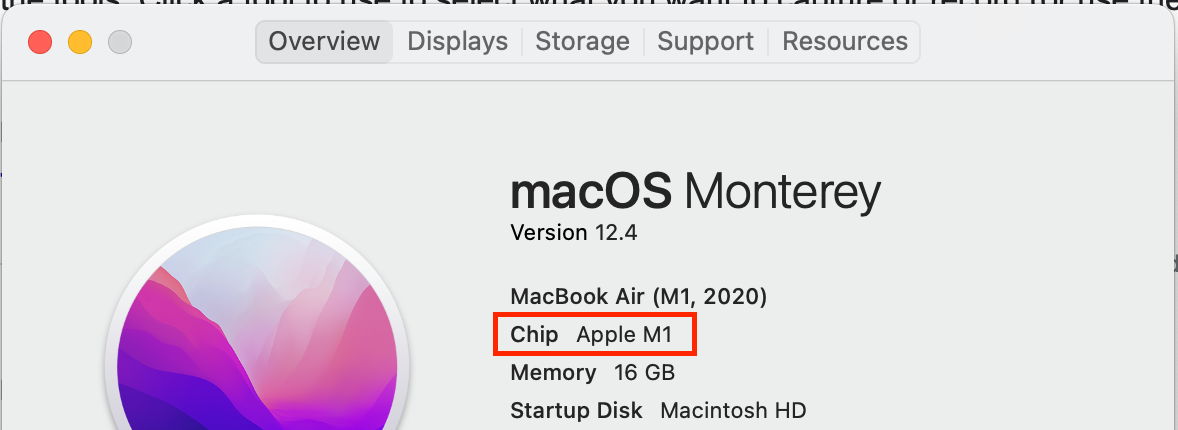Switch to the Displays tab
This screenshot has width=1178, height=430.
458,41
